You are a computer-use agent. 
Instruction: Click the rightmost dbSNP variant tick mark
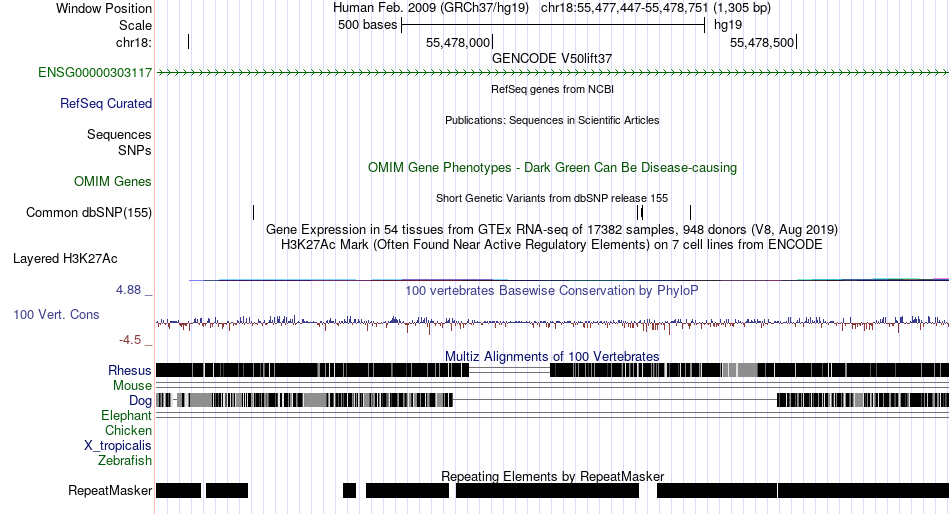tap(690, 213)
